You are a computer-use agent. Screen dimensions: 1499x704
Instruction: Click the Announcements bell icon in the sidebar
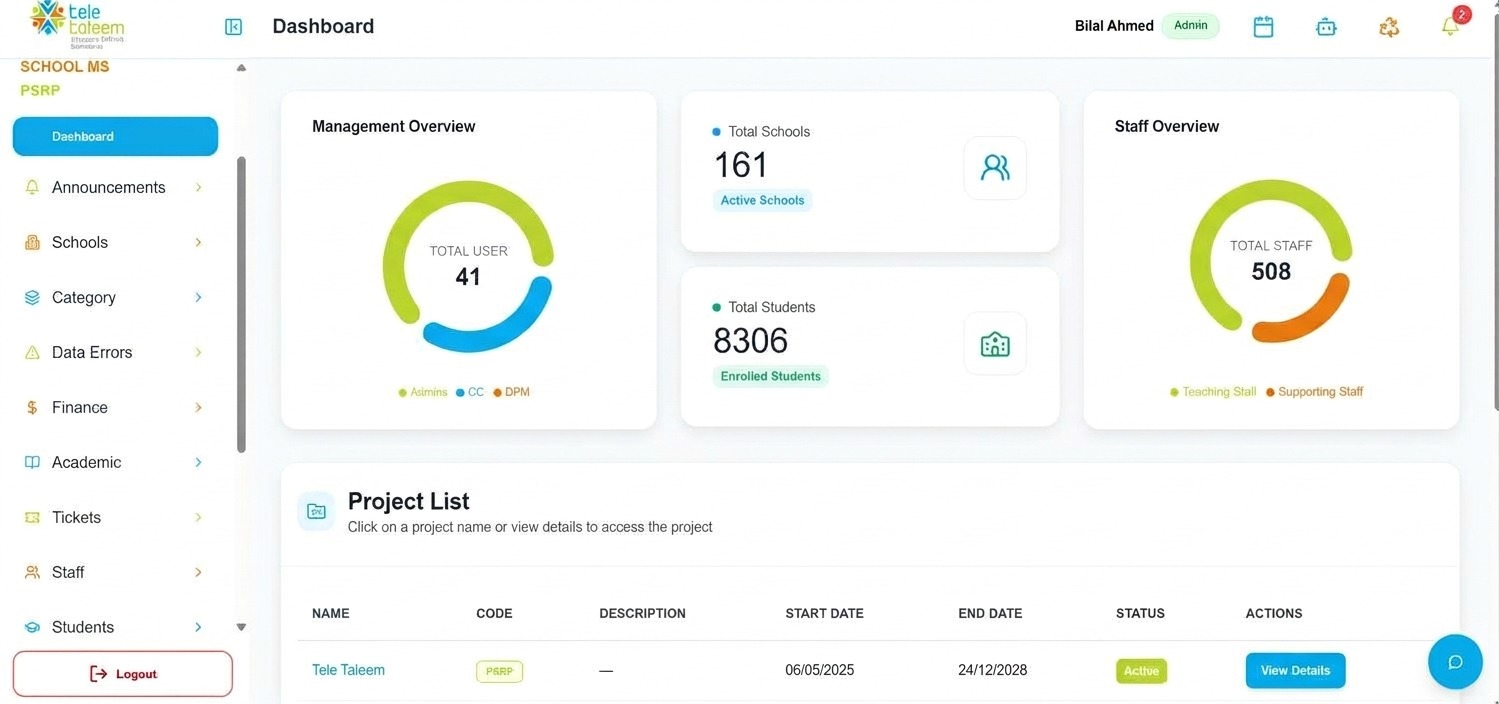point(32,187)
